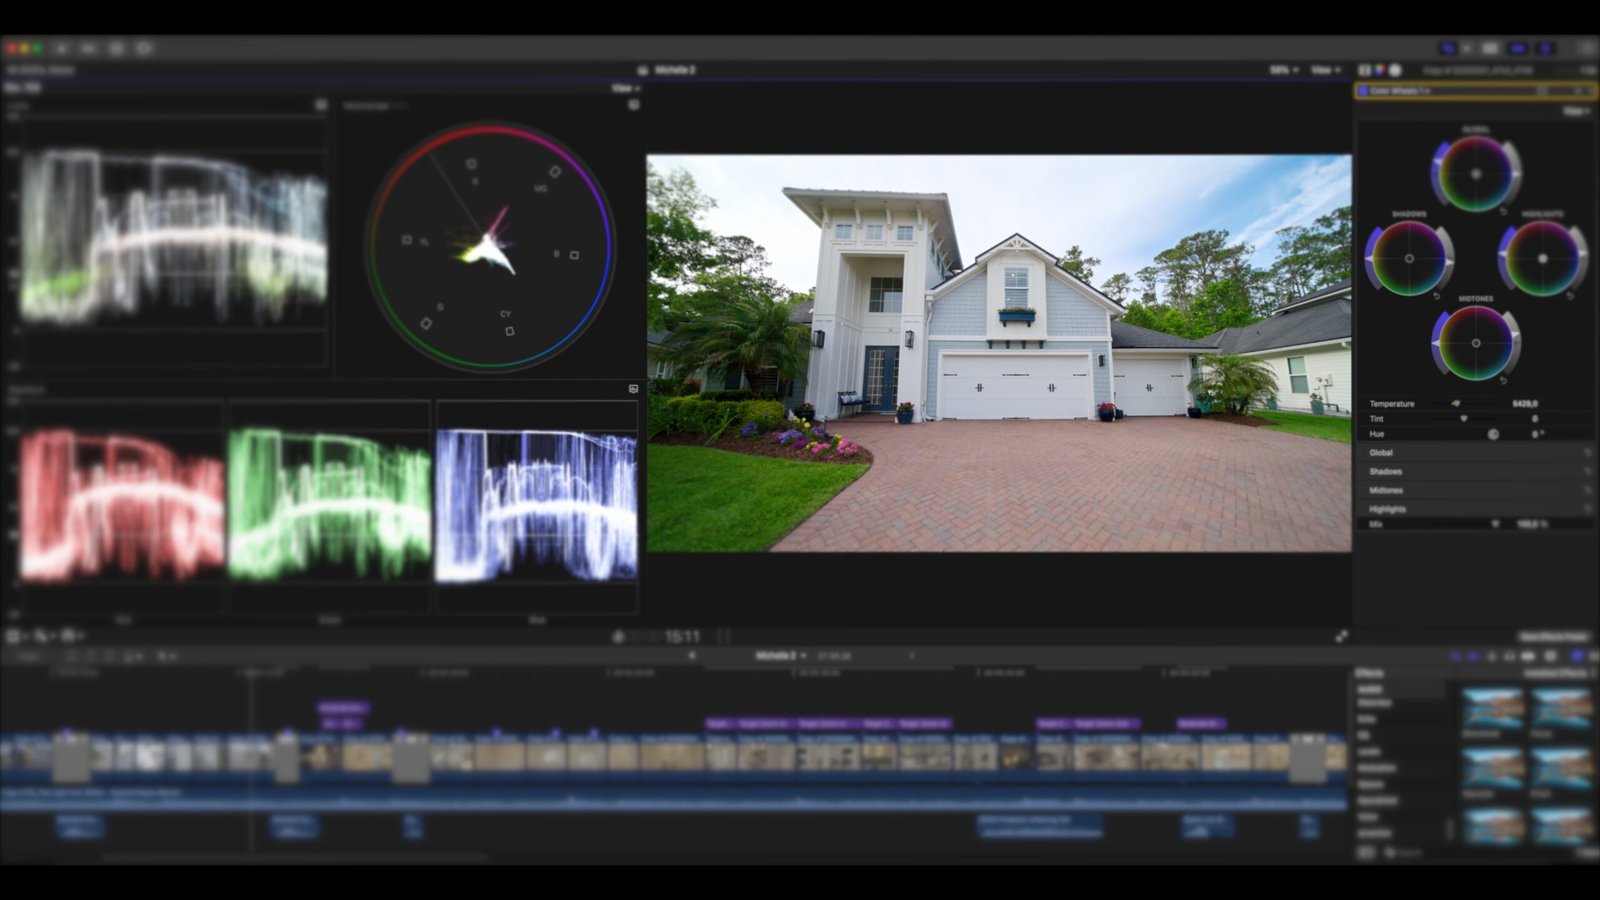Viewport: 1600px width, 900px height.
Task: Reset the Midtones color wheel
Action: pos(1503,380)
